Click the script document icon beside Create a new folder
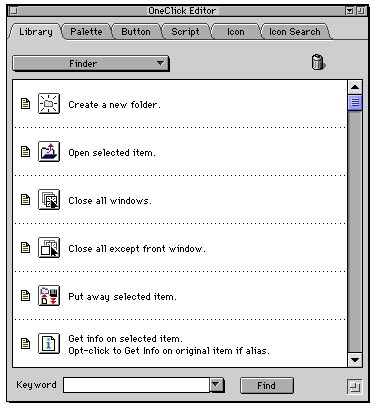The image size is (376, 409). click(25, 104)
